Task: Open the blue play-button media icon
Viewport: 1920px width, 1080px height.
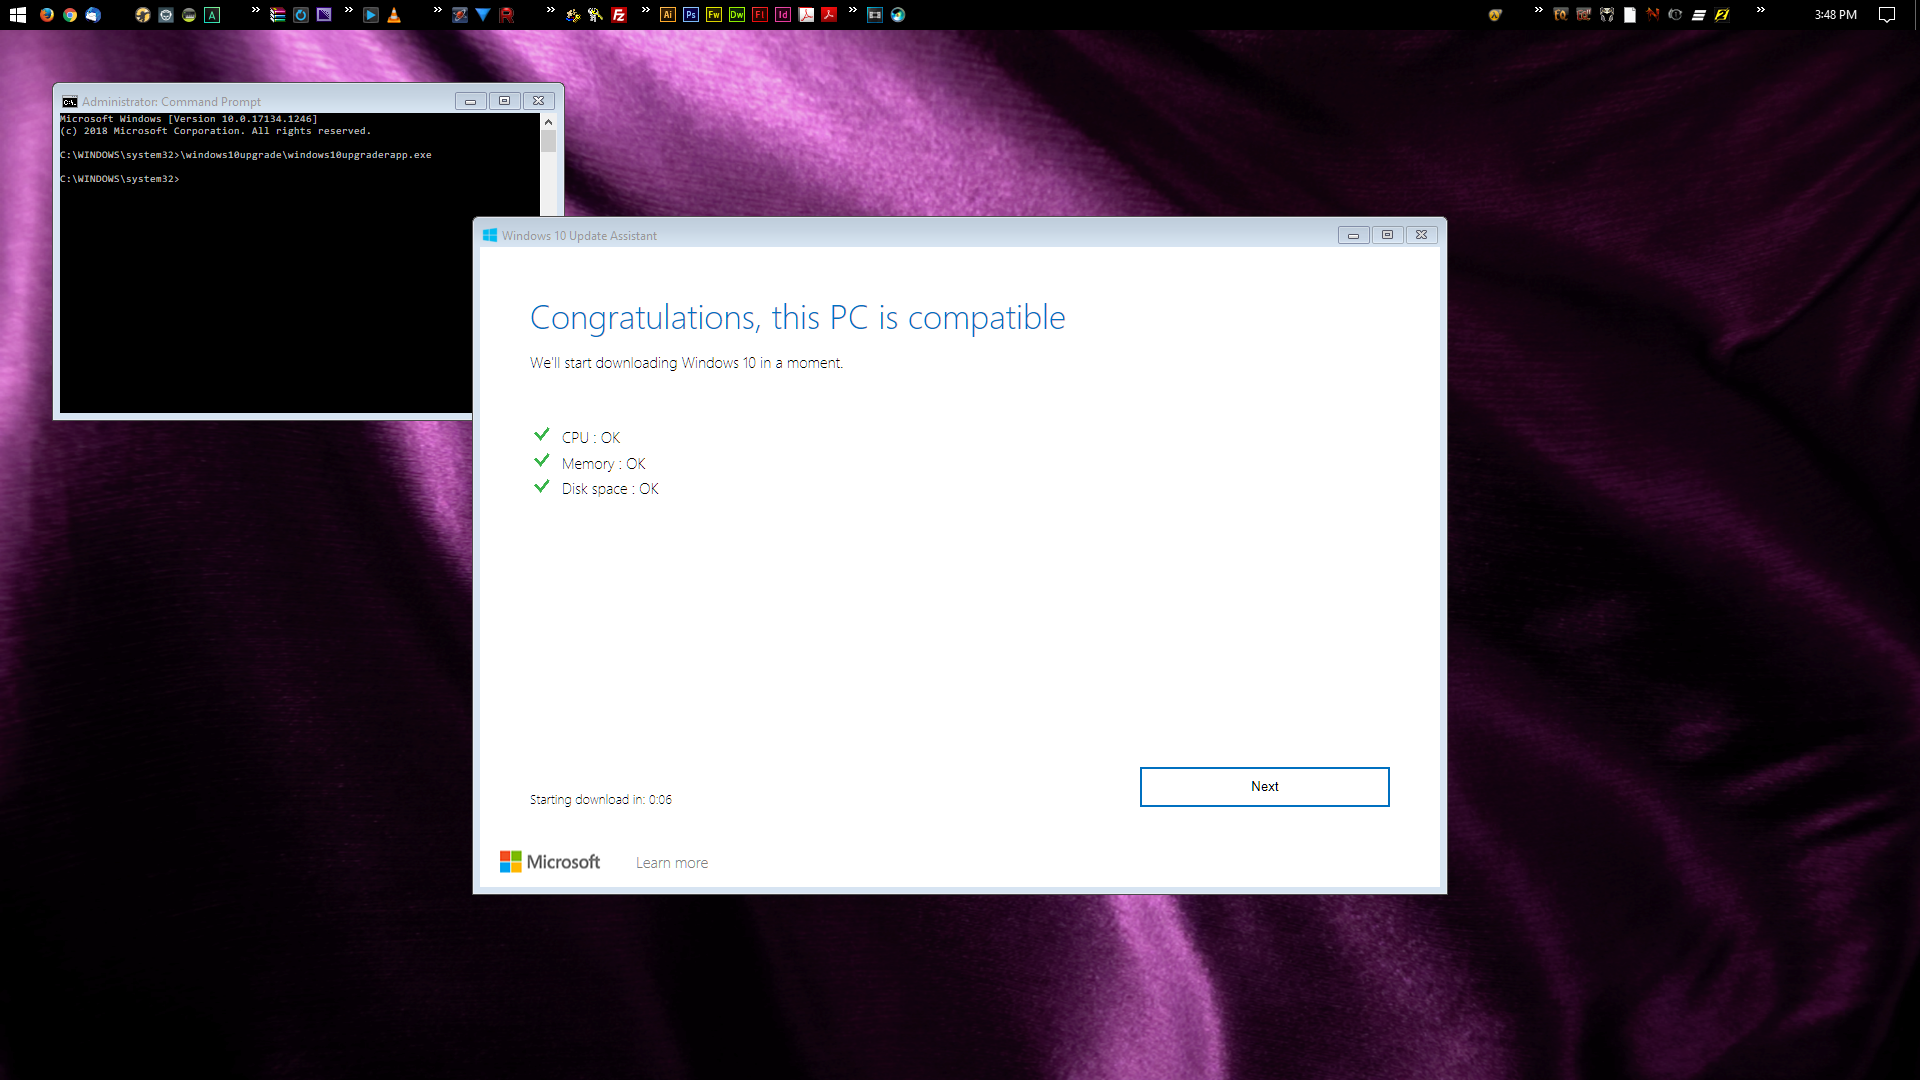Action: pyautogui.click(x=370, y=15)
